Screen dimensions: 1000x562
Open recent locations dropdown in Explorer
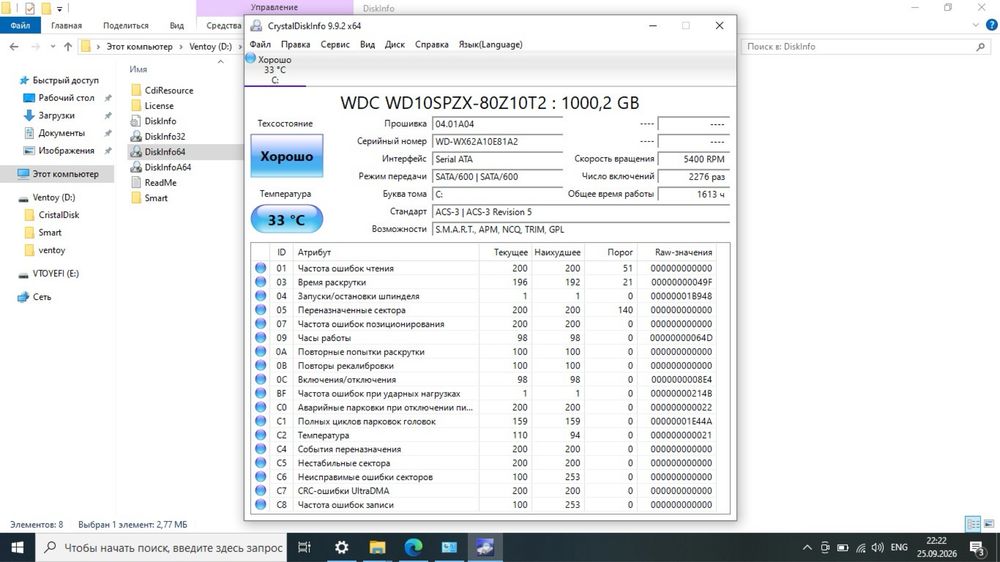[x=52, y=47]
